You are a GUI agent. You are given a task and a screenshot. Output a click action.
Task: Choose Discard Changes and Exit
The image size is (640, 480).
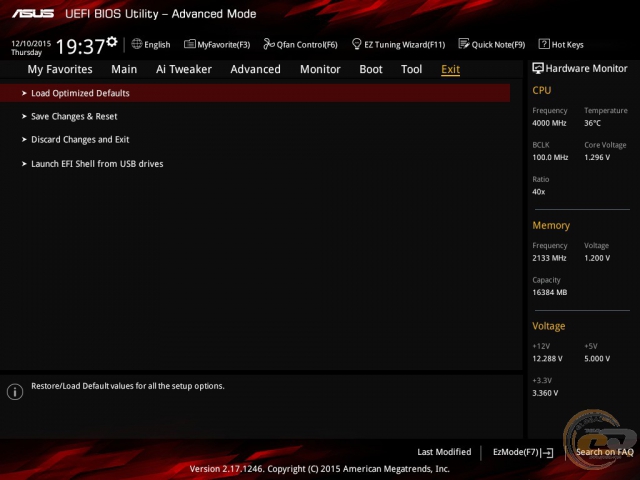pos(80,140)
